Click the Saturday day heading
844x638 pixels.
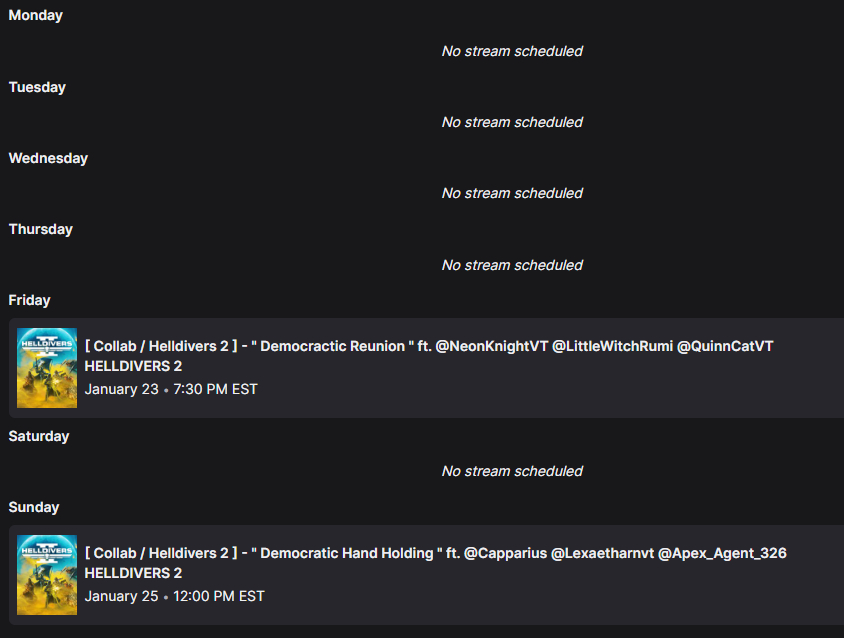click(x=39, y=436)
